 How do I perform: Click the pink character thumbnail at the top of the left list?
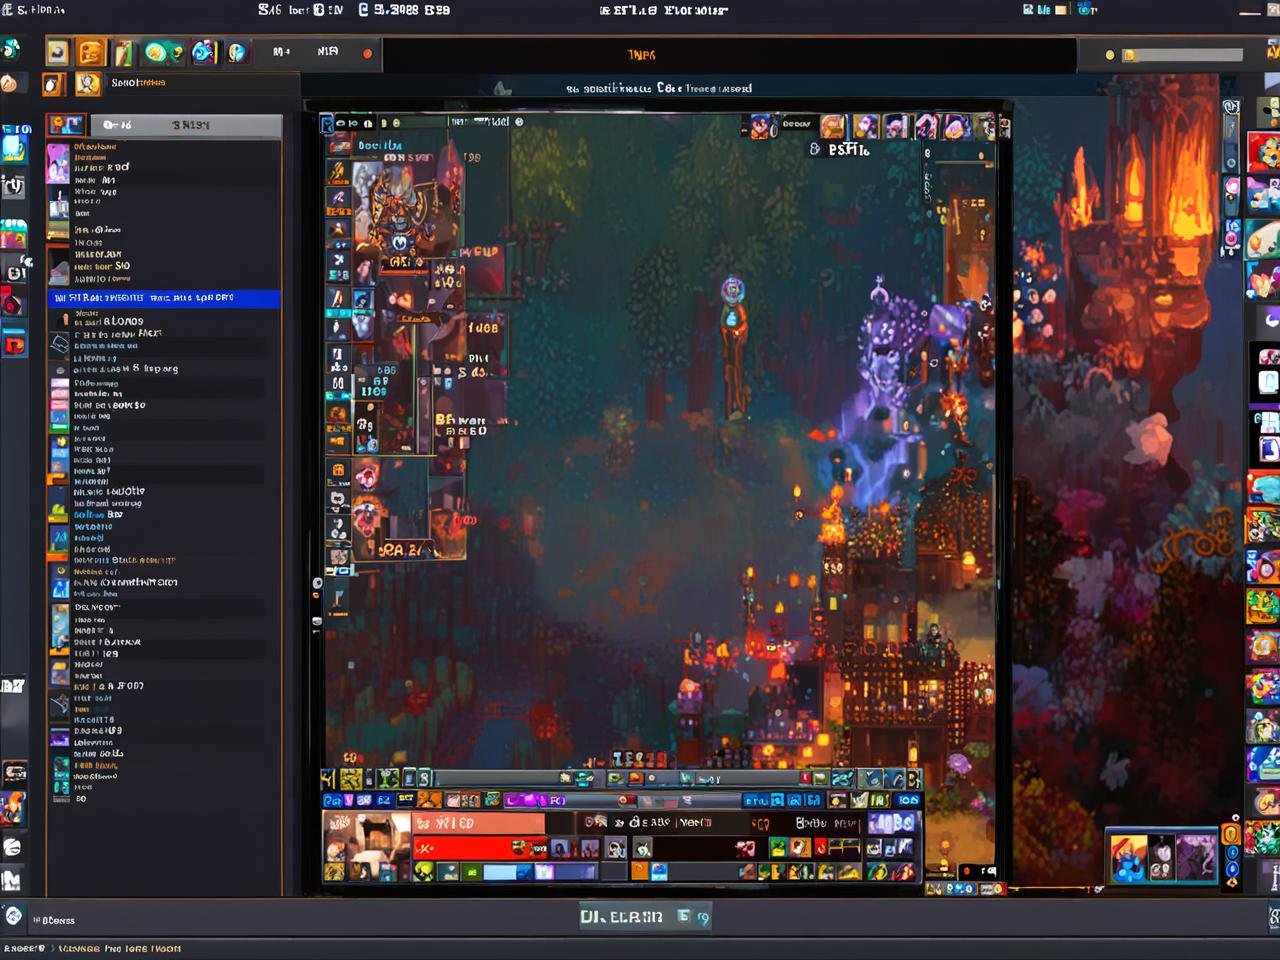tap(58, 162)
